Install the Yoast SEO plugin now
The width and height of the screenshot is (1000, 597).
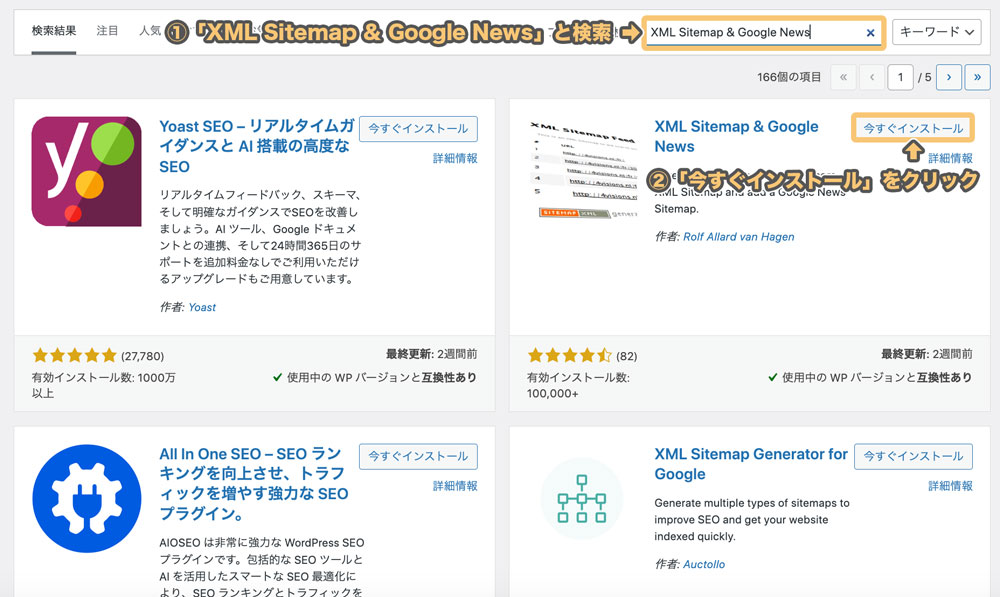pyautogui.click(x=418, y=129)
